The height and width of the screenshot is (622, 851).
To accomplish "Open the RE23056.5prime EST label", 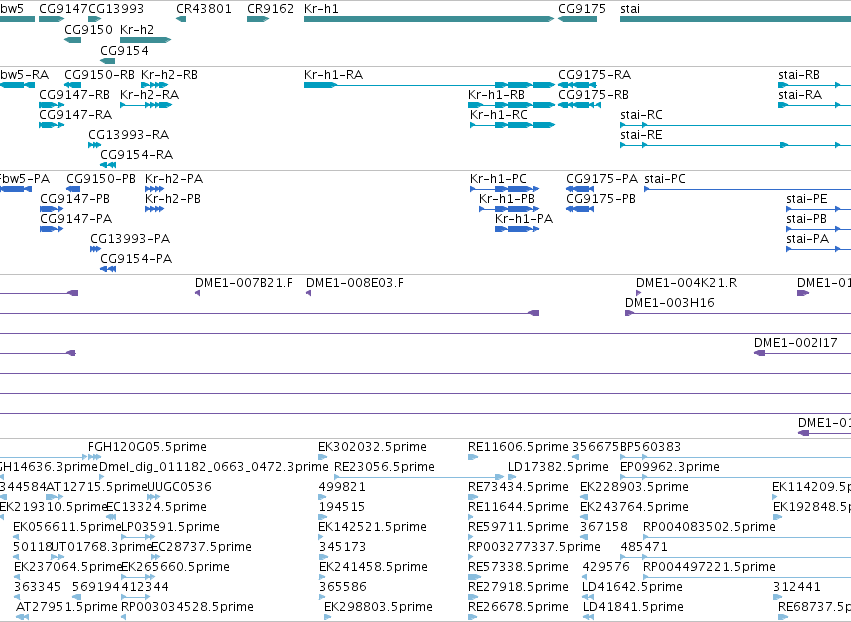I will pos(384,467).
